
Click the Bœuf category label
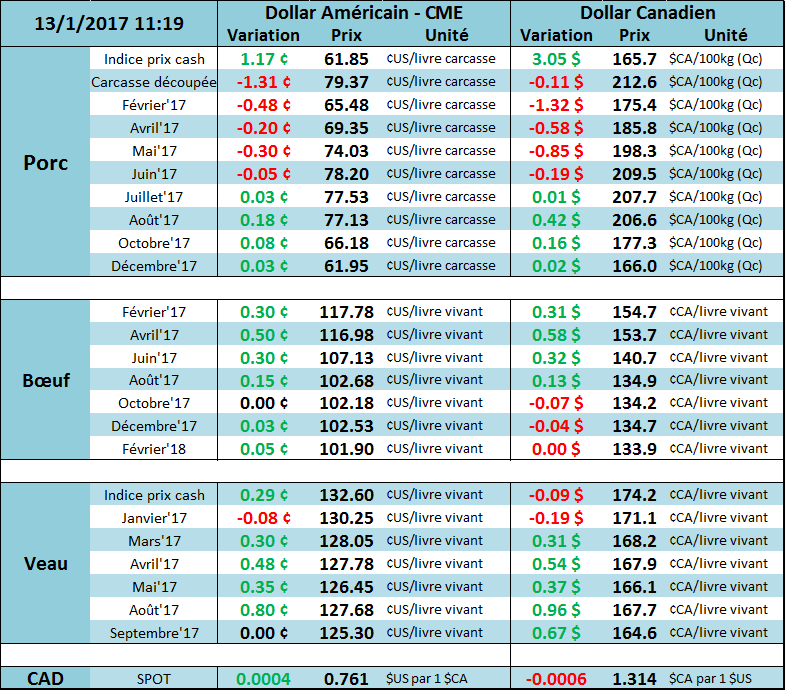click(45, 380)
